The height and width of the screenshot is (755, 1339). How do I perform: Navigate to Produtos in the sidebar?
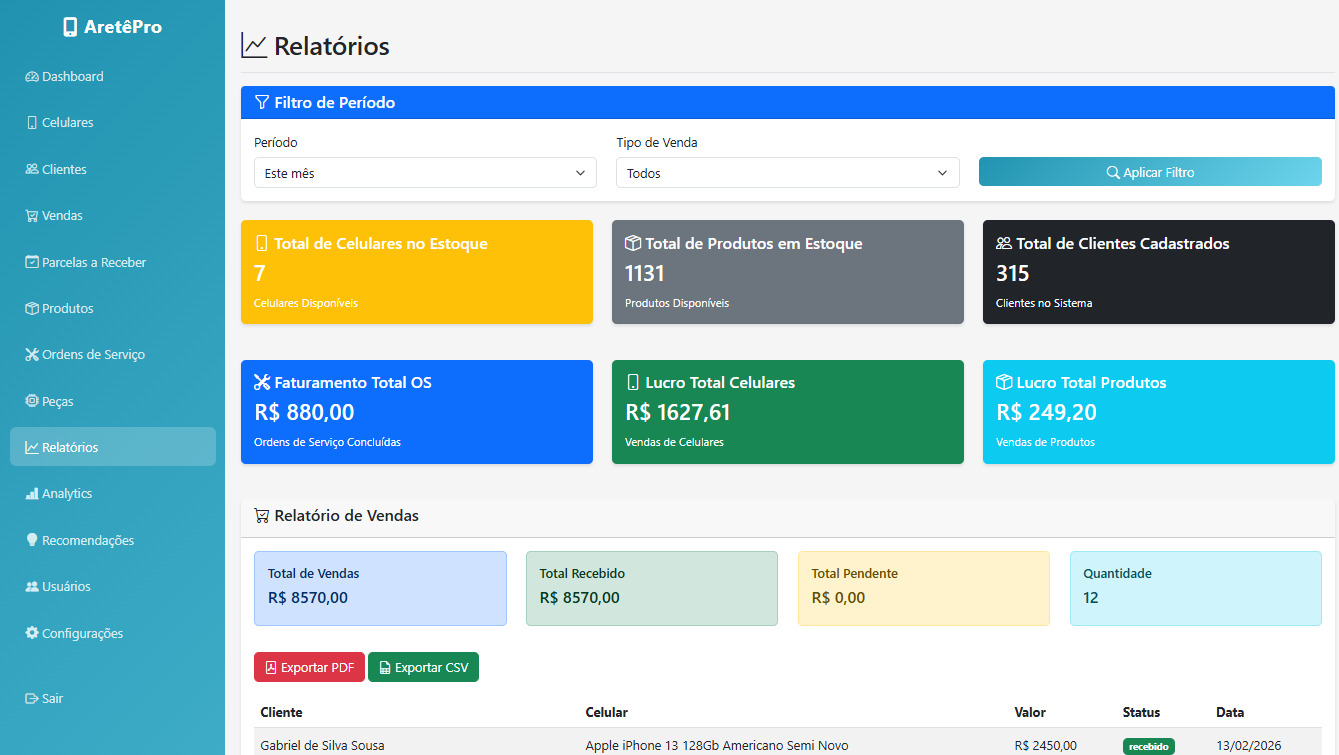coord(67,309)
